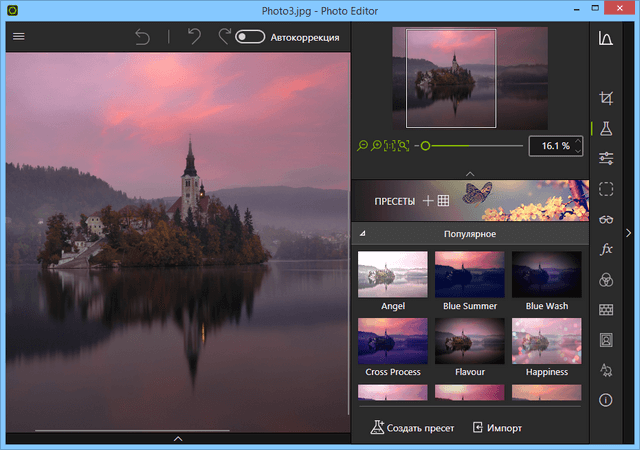Screen dimensions: 640x450
Task: Click the Создать пресет button
Action: click(x=412, y=428)
